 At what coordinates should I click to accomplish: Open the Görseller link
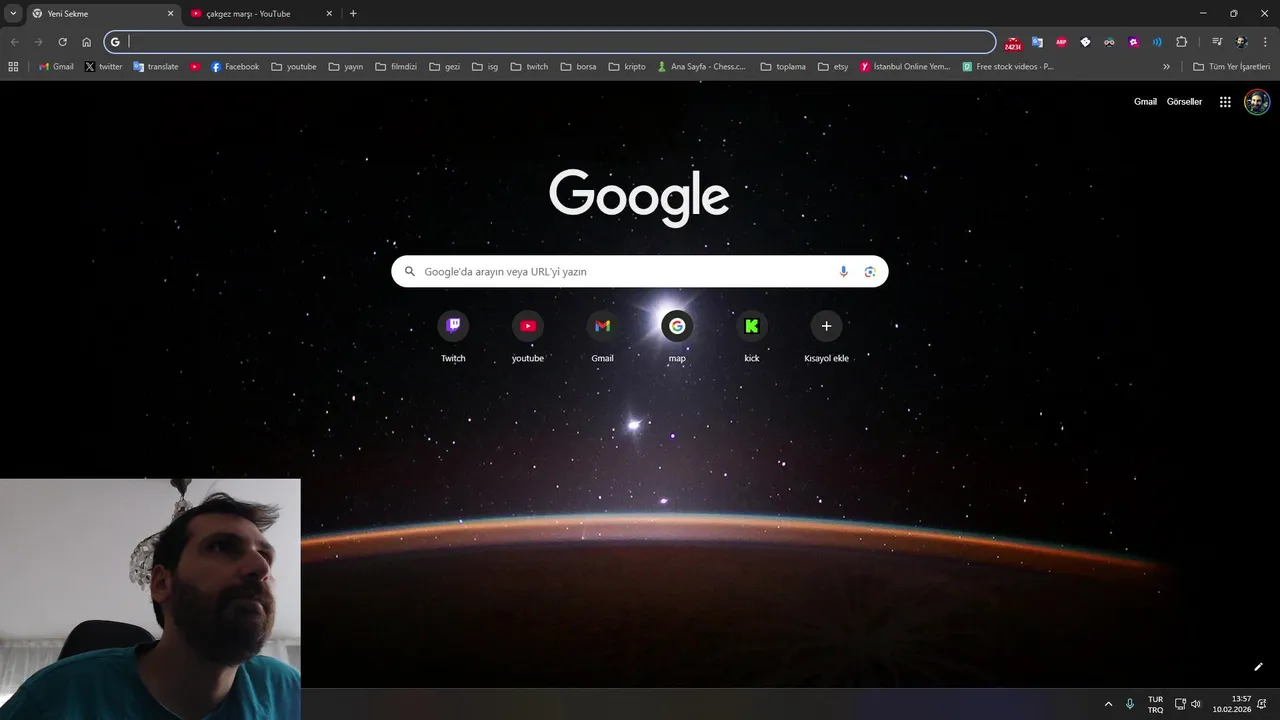pyautogui.click(x=1184, y=102)
